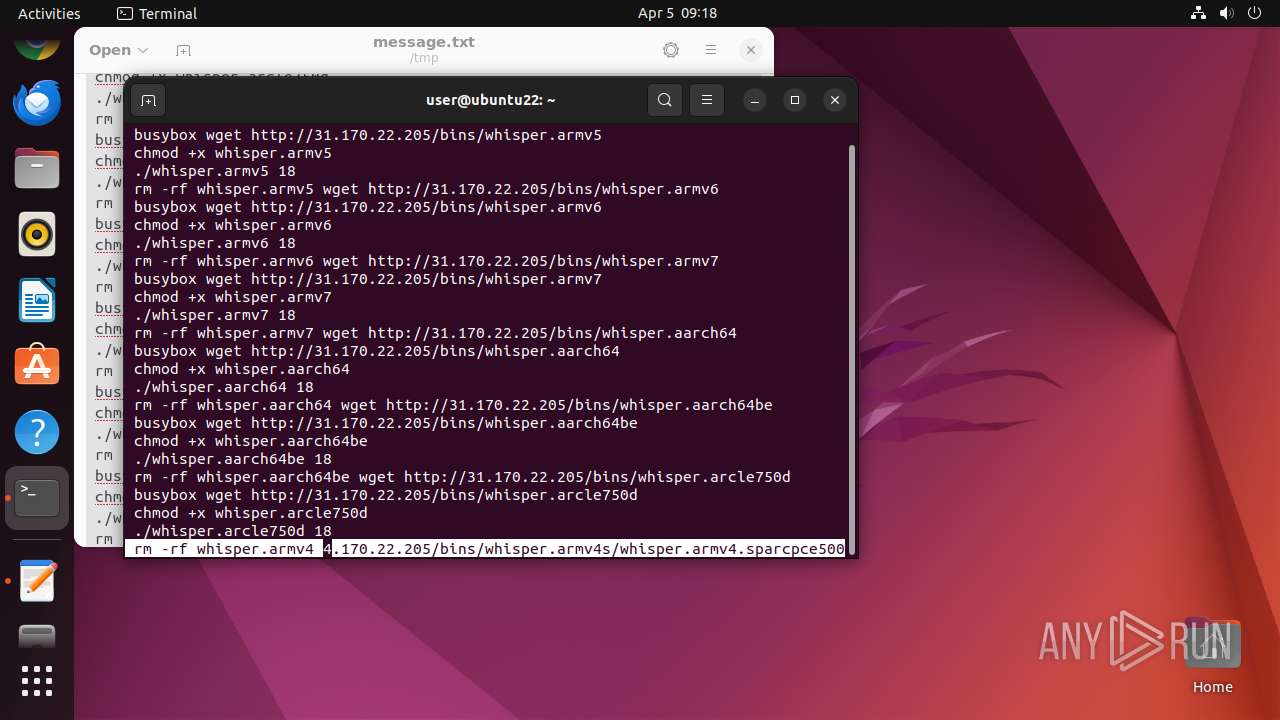This screenshot has height=720, width=1280.
Task: Click line 'busybox wget ...whisper.armv7'
Action: tap(368, 279)
